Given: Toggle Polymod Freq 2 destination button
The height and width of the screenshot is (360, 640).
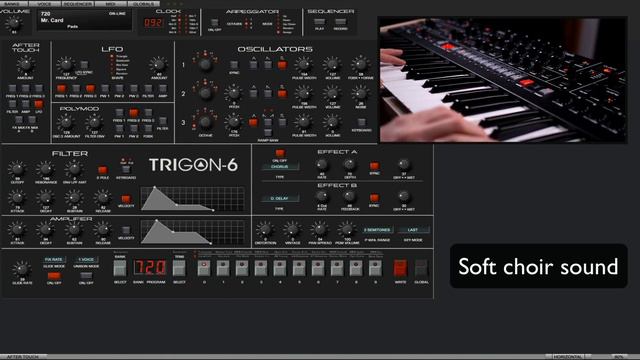Looking at the screenshot, I should [x=133, y=113].
